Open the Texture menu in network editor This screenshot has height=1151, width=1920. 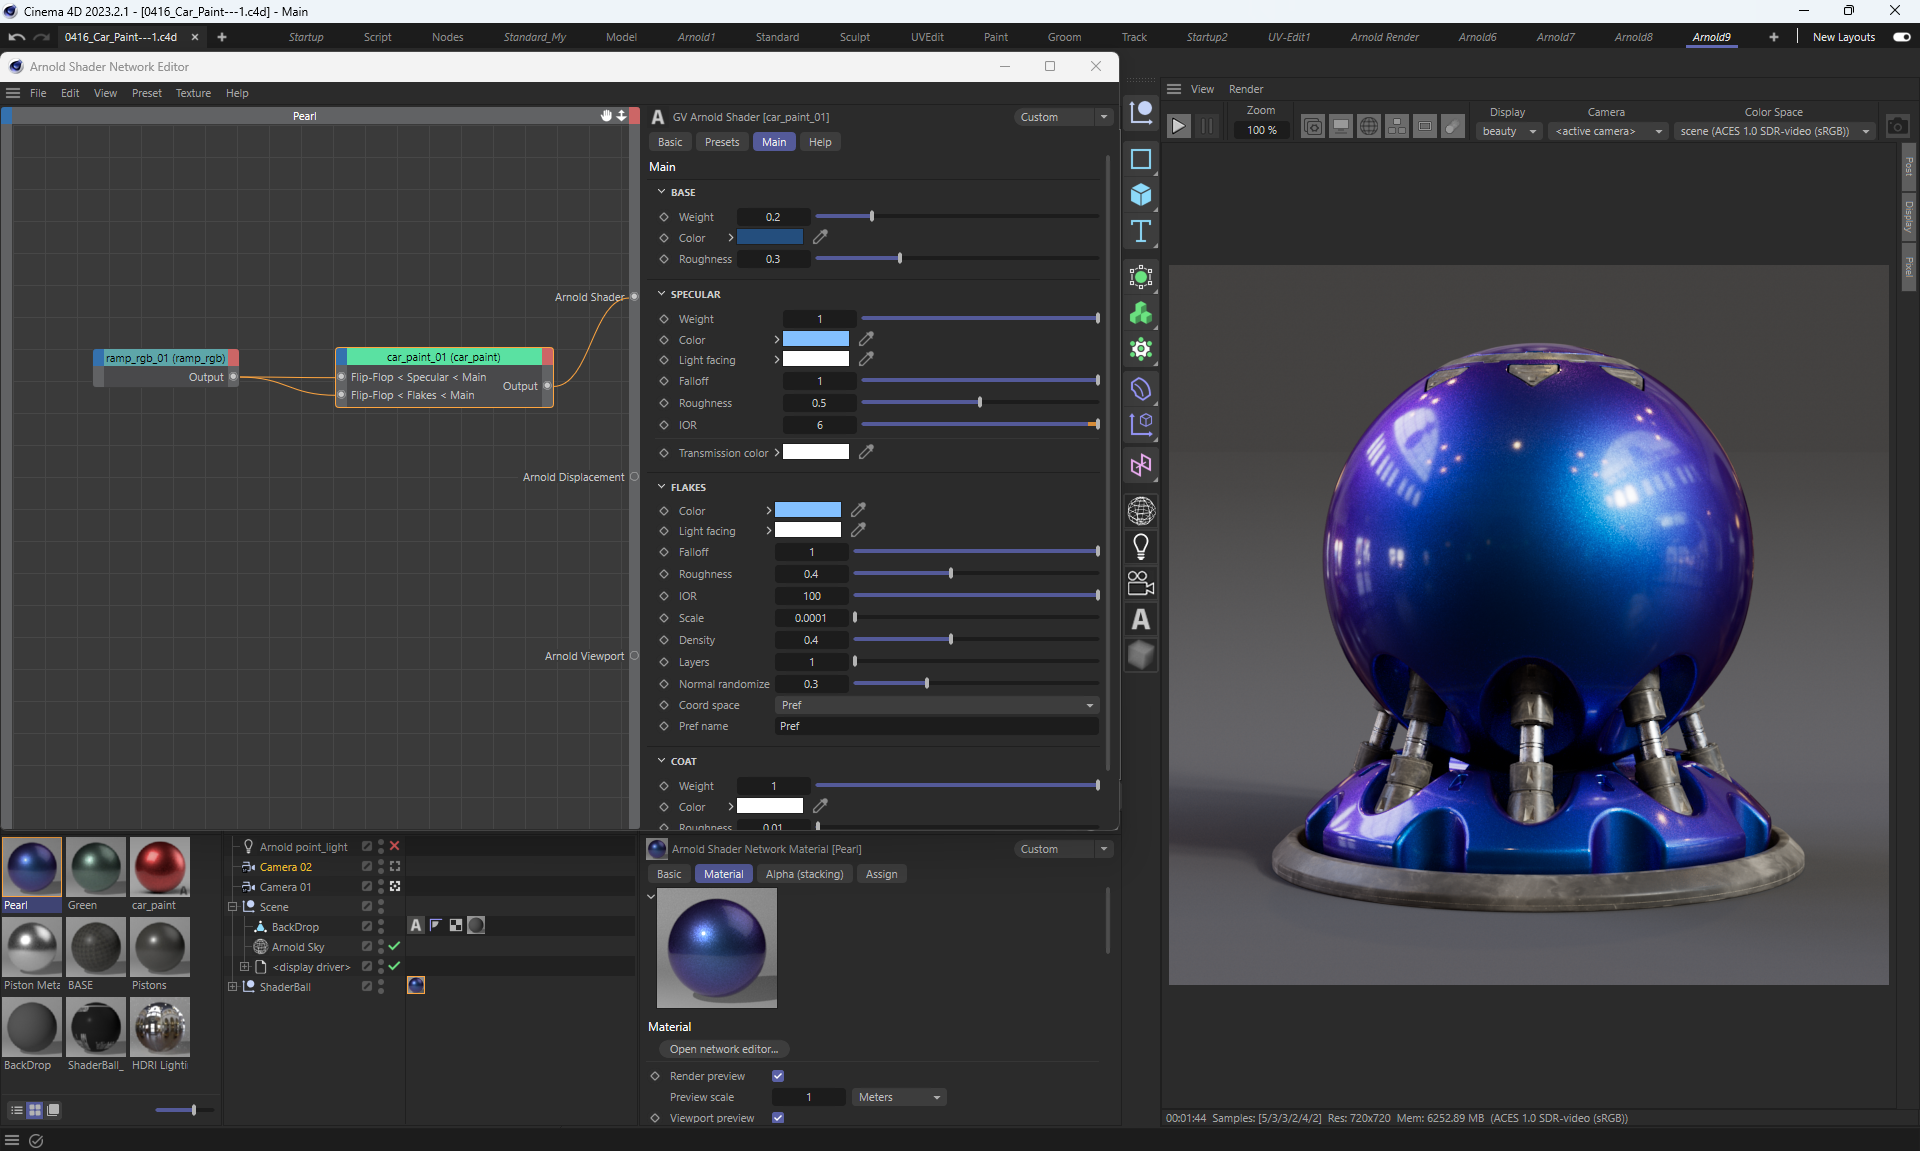pos(193,93)
